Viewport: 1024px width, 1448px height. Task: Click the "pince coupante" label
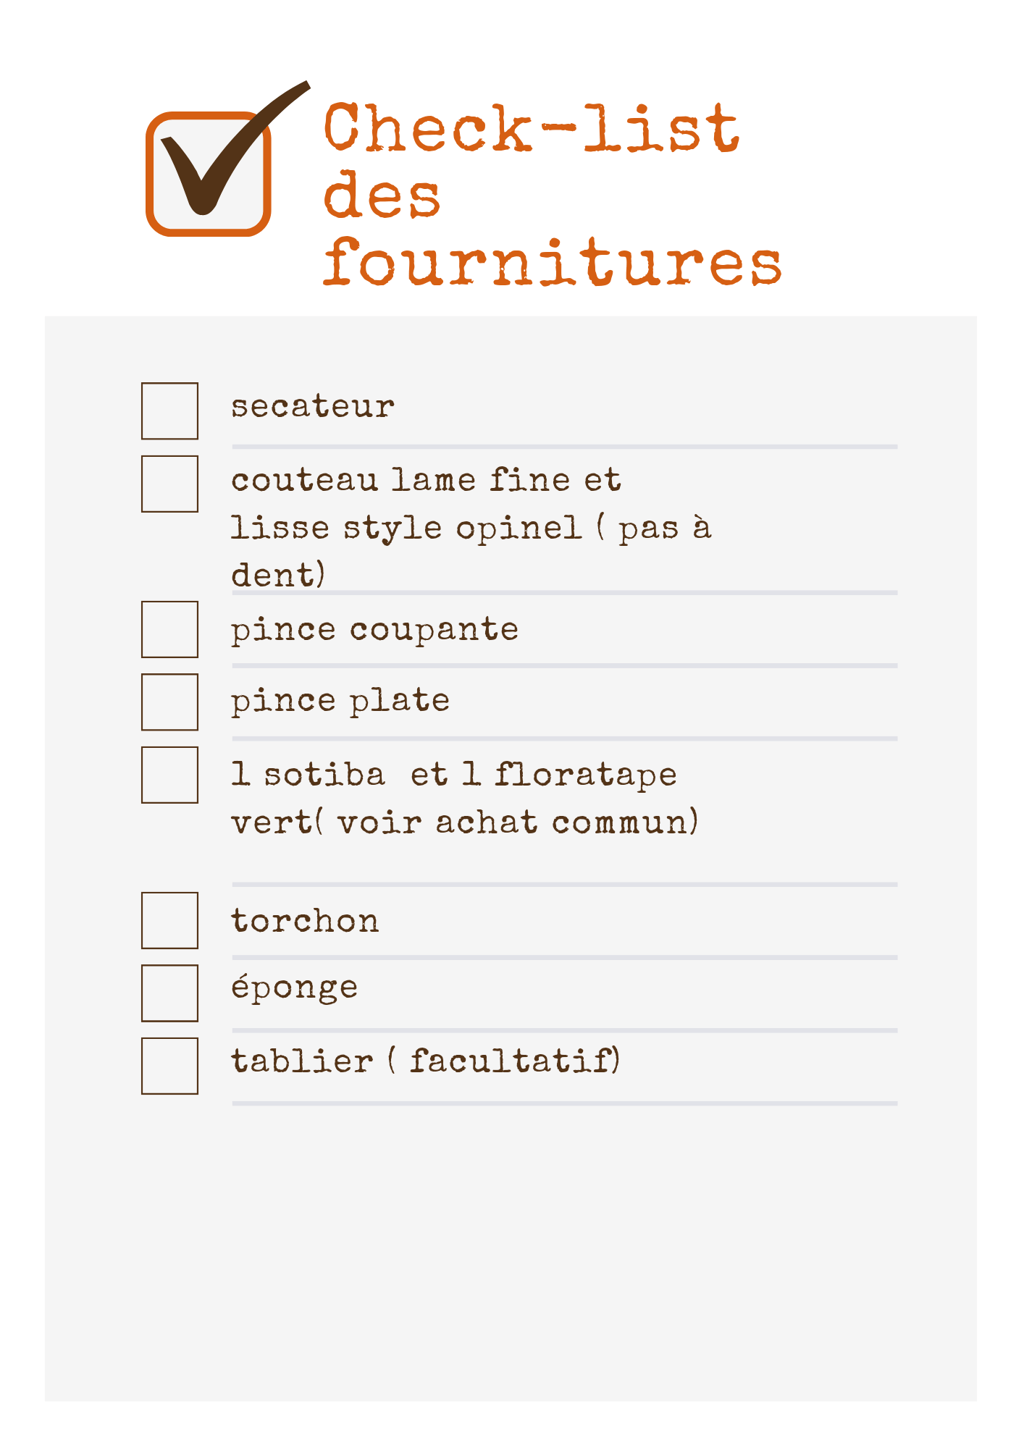[x=375, y=629]
